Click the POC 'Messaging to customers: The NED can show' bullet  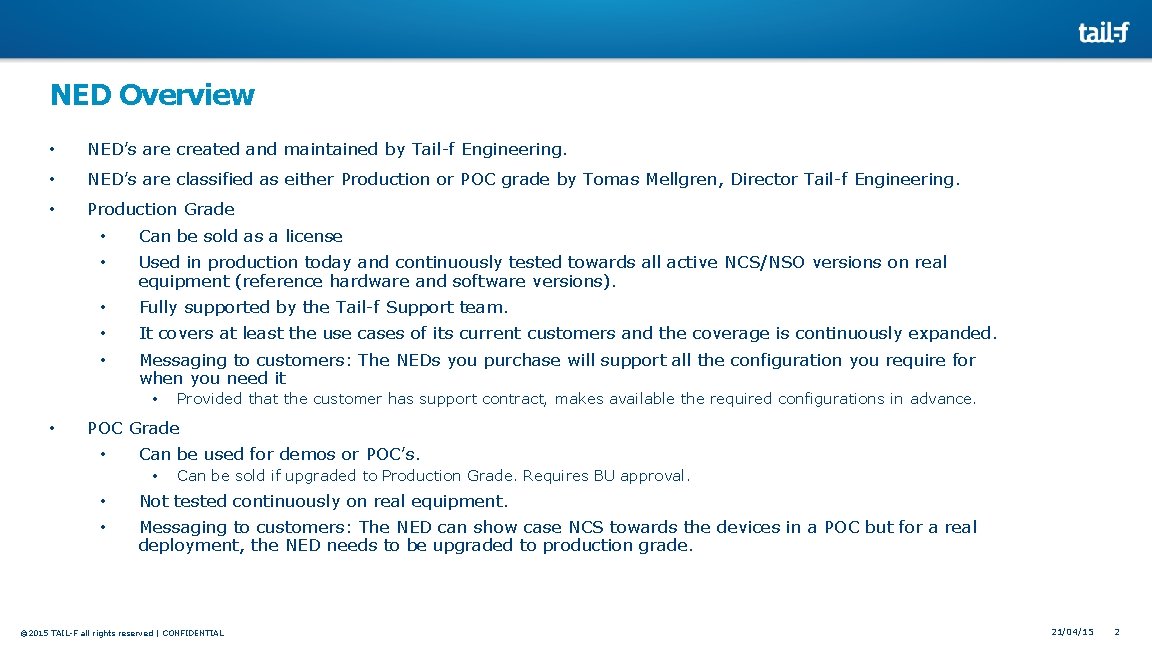click(x=558, y=536)
